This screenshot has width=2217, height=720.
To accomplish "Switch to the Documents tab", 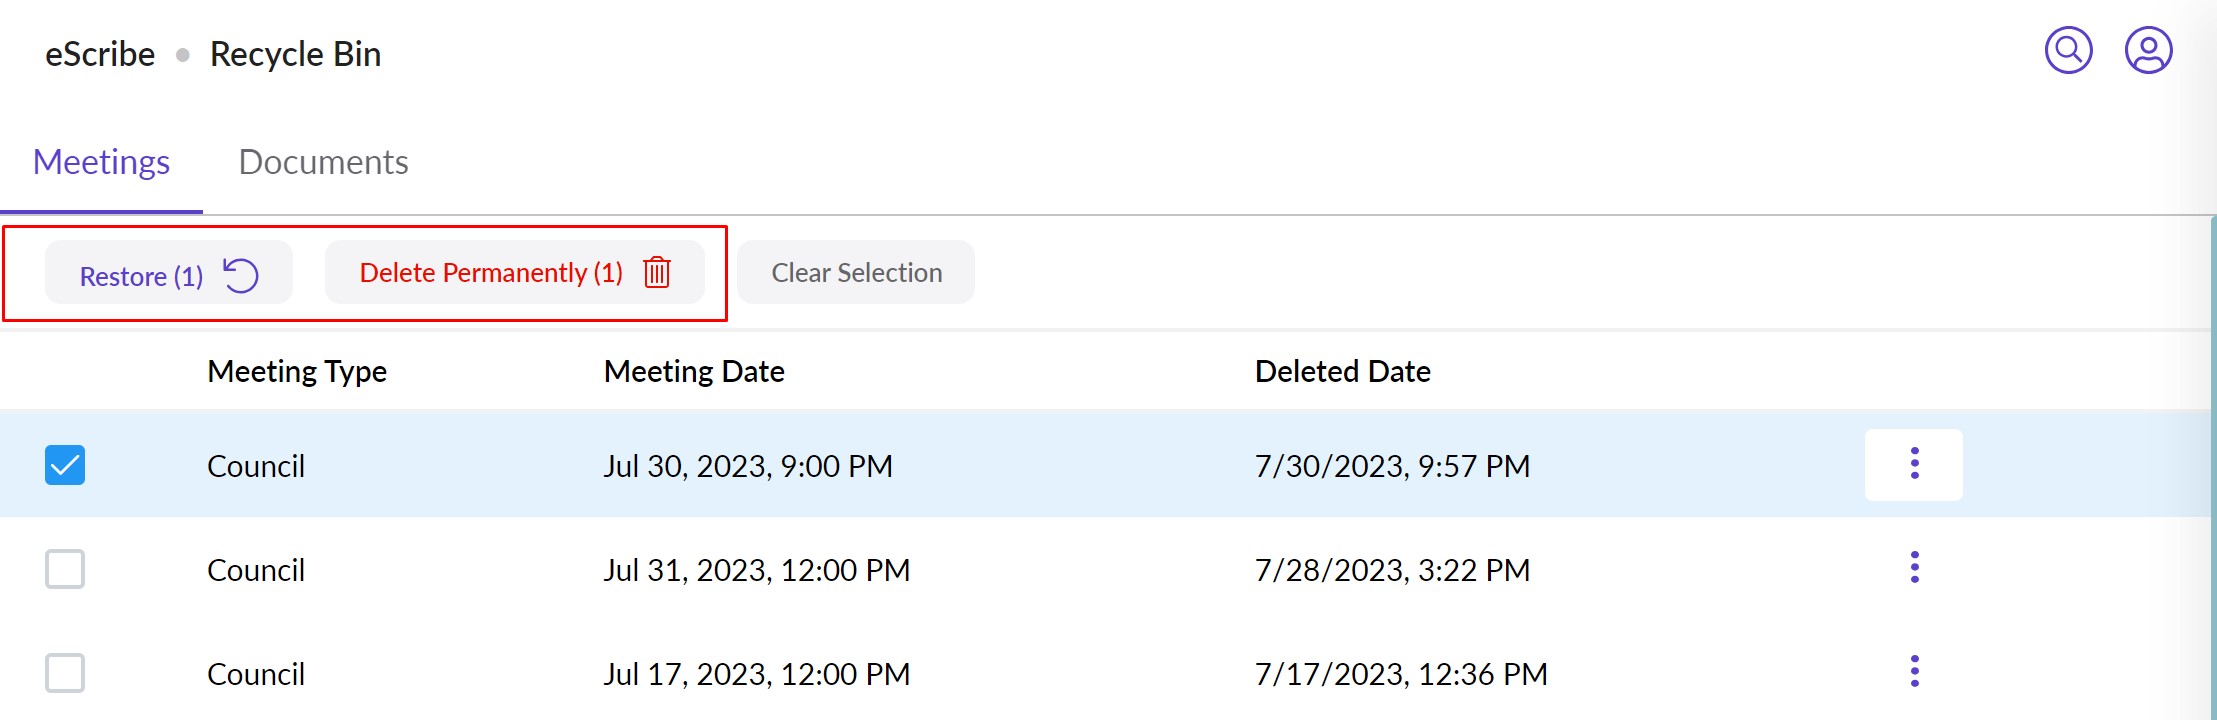I will pyautogui.click(x=323, y=162).
